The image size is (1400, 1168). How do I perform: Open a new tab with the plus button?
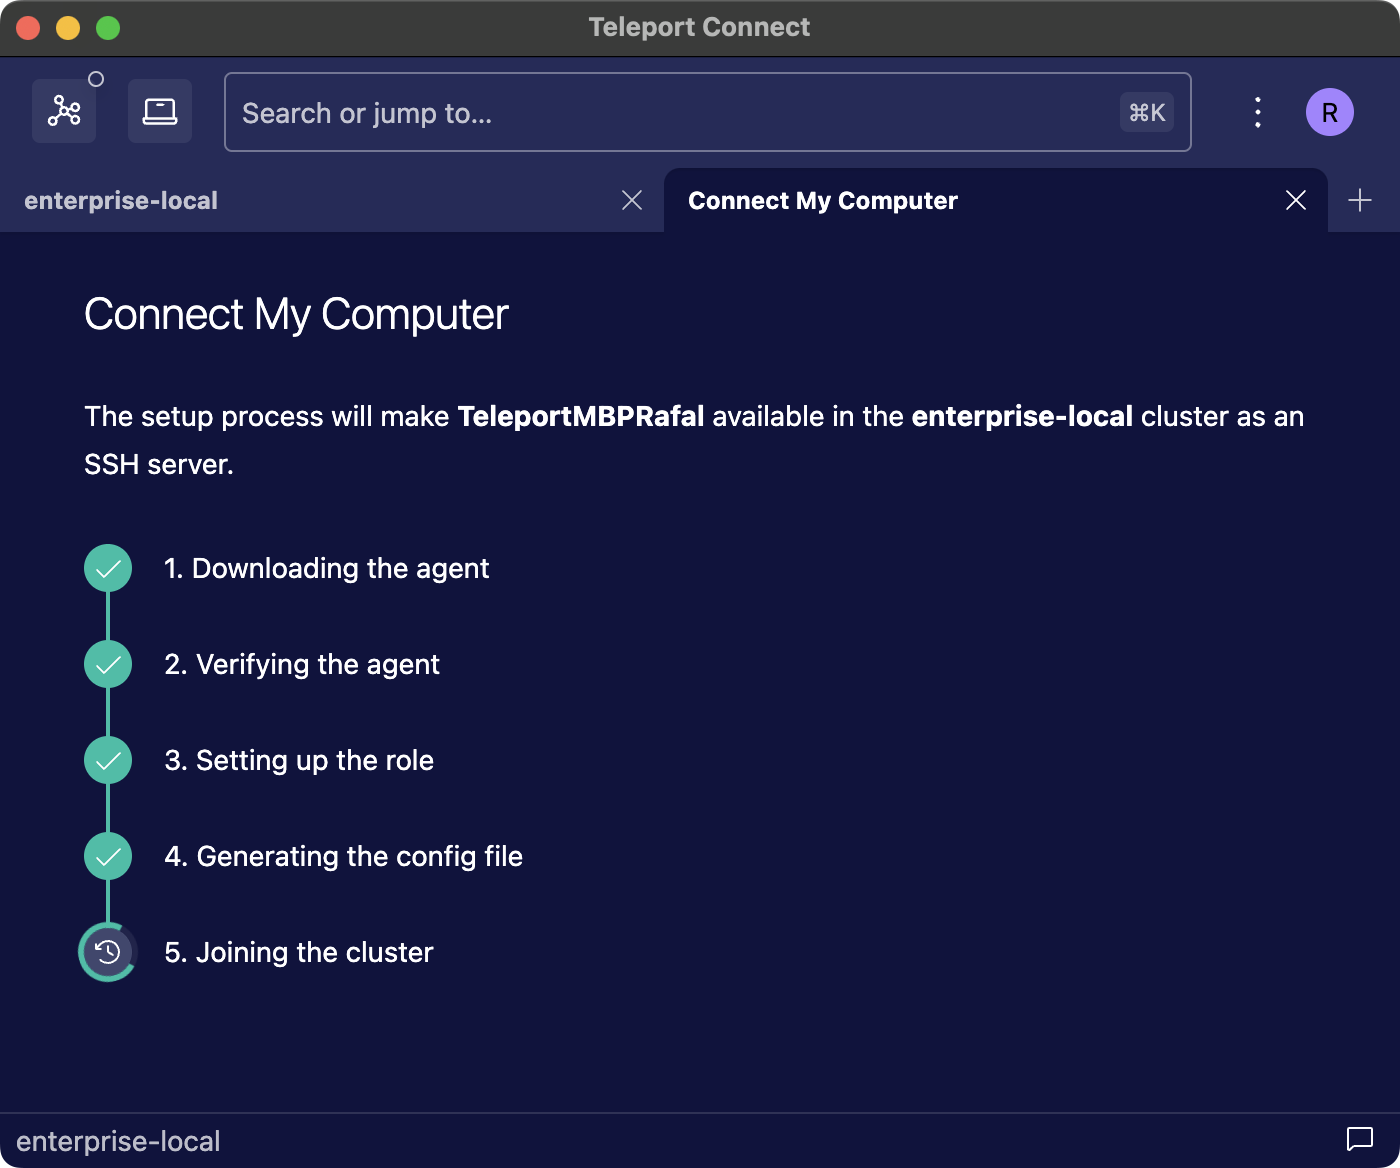point(1360,200)
